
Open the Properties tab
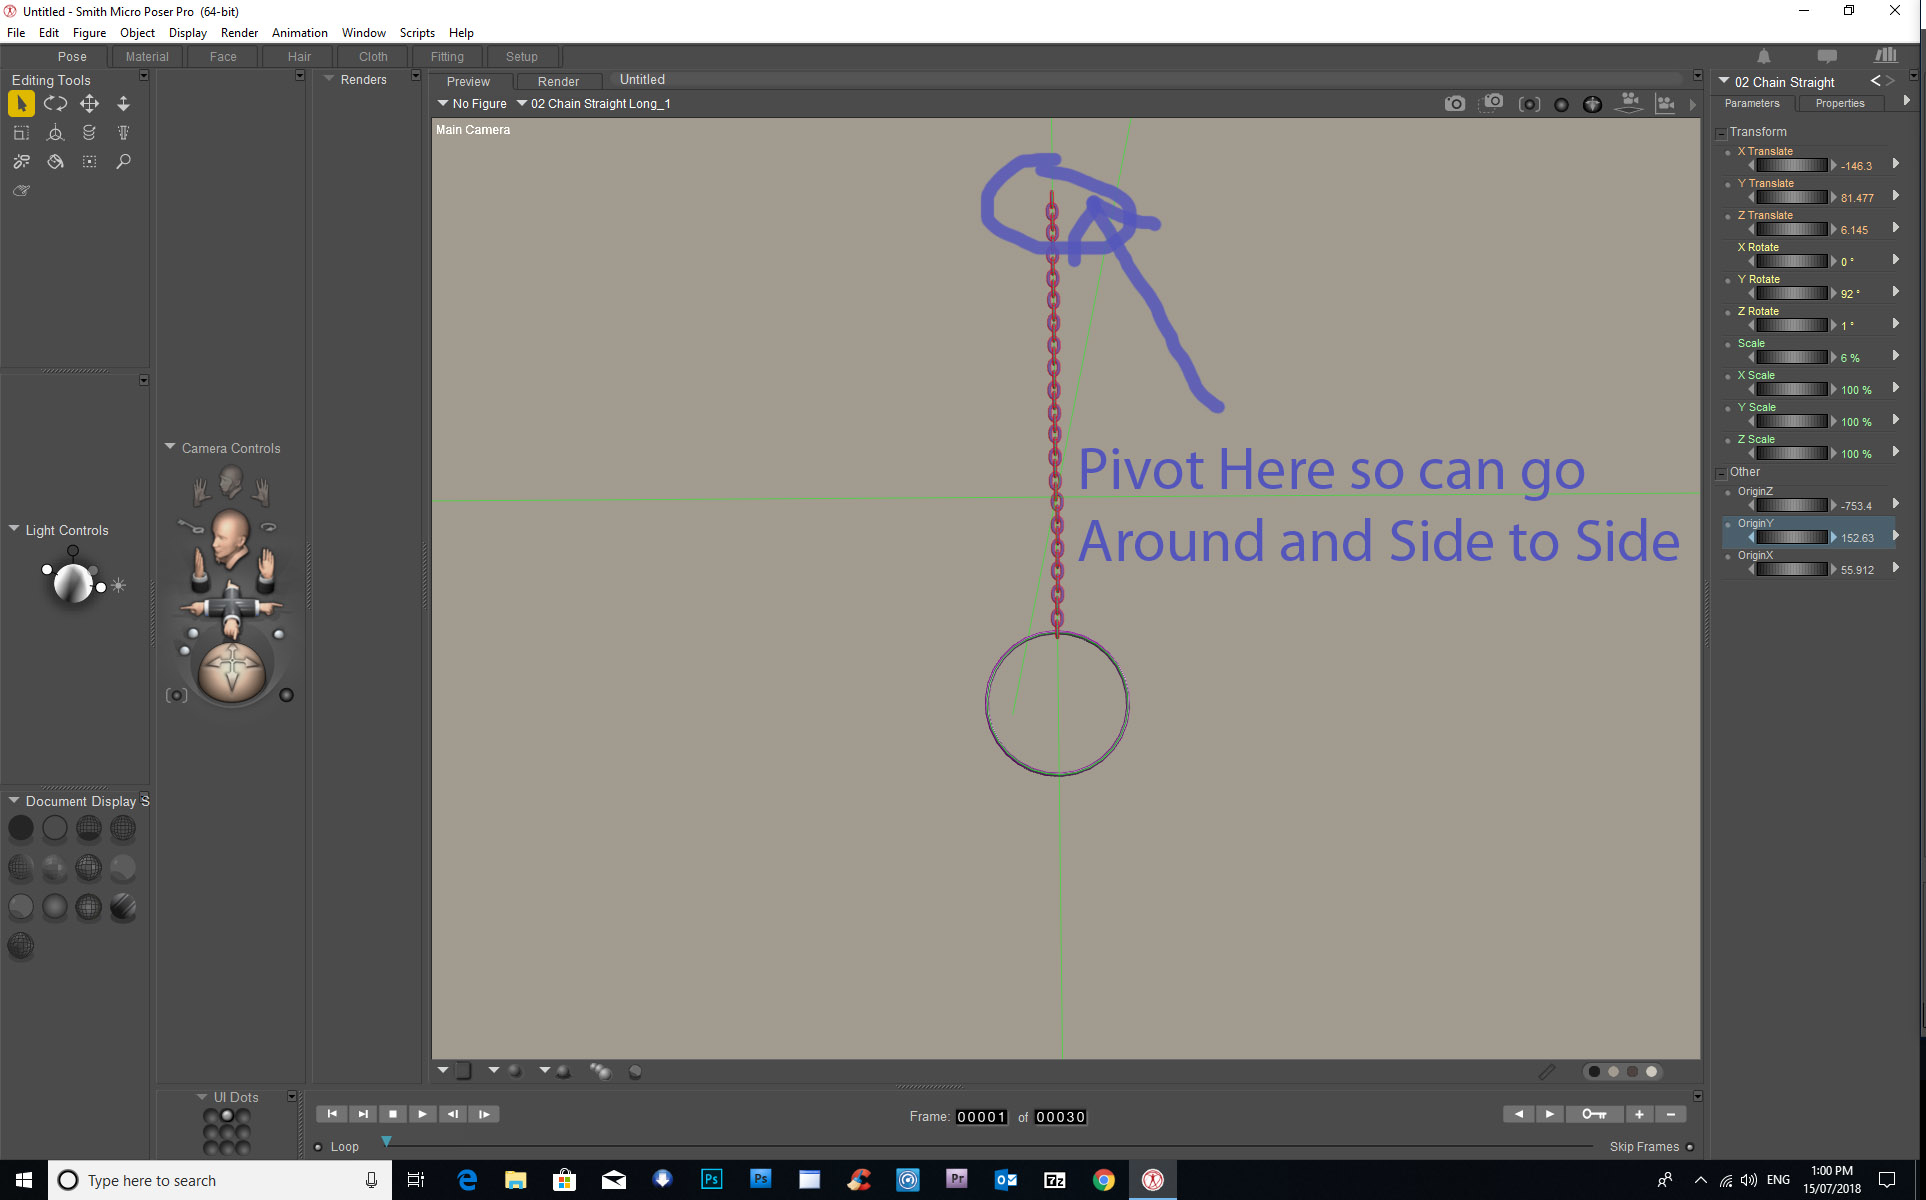coord(1839,104)
